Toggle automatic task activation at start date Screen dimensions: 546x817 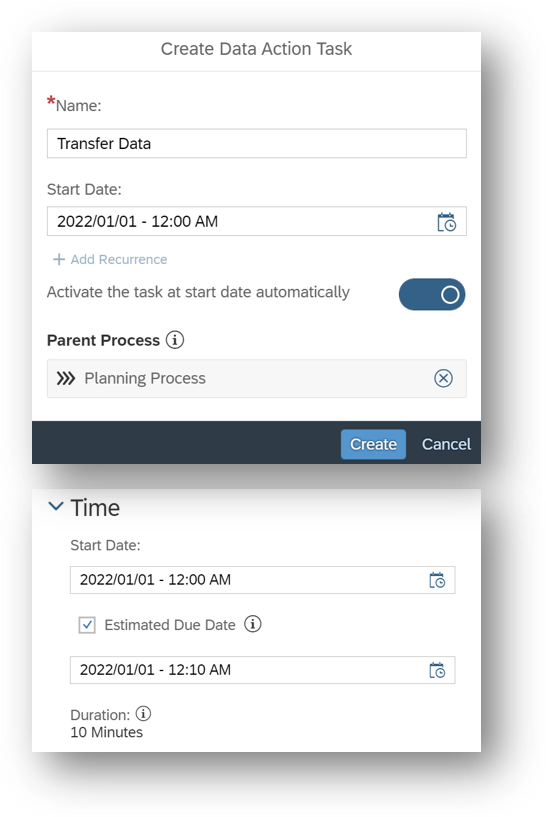(432, 294)
